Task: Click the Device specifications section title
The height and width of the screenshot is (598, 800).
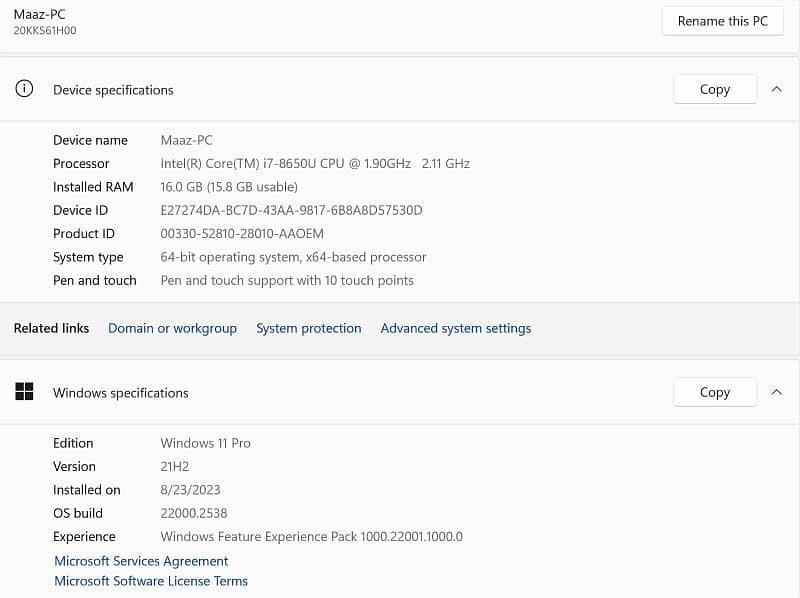Action: 113,90
